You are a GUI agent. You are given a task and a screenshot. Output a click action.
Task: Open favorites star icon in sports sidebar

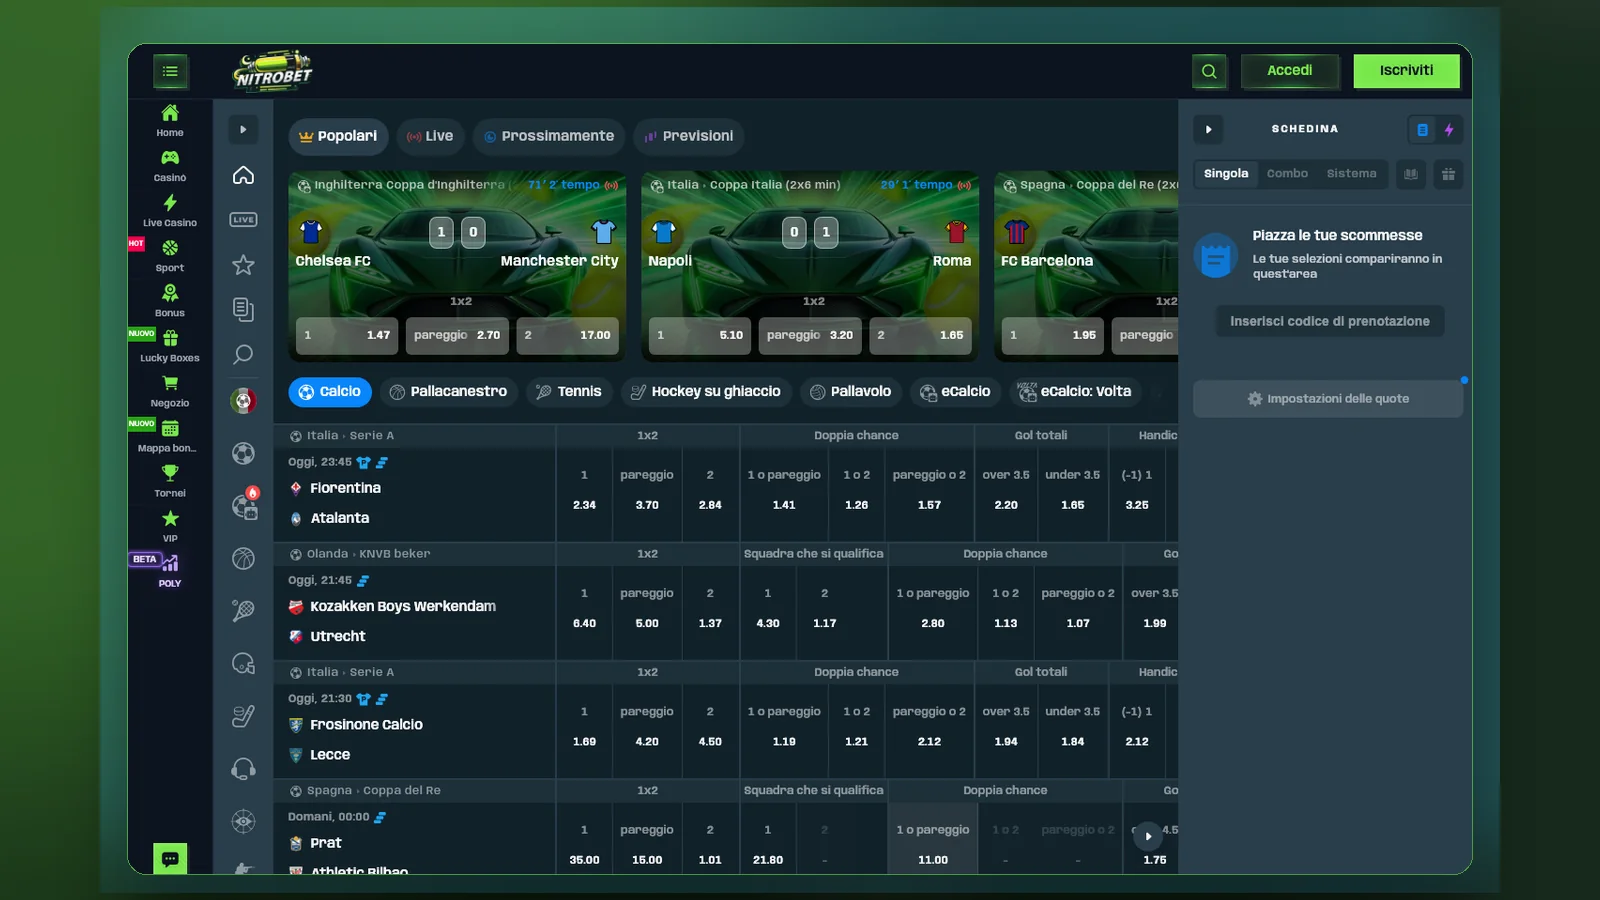243,265
